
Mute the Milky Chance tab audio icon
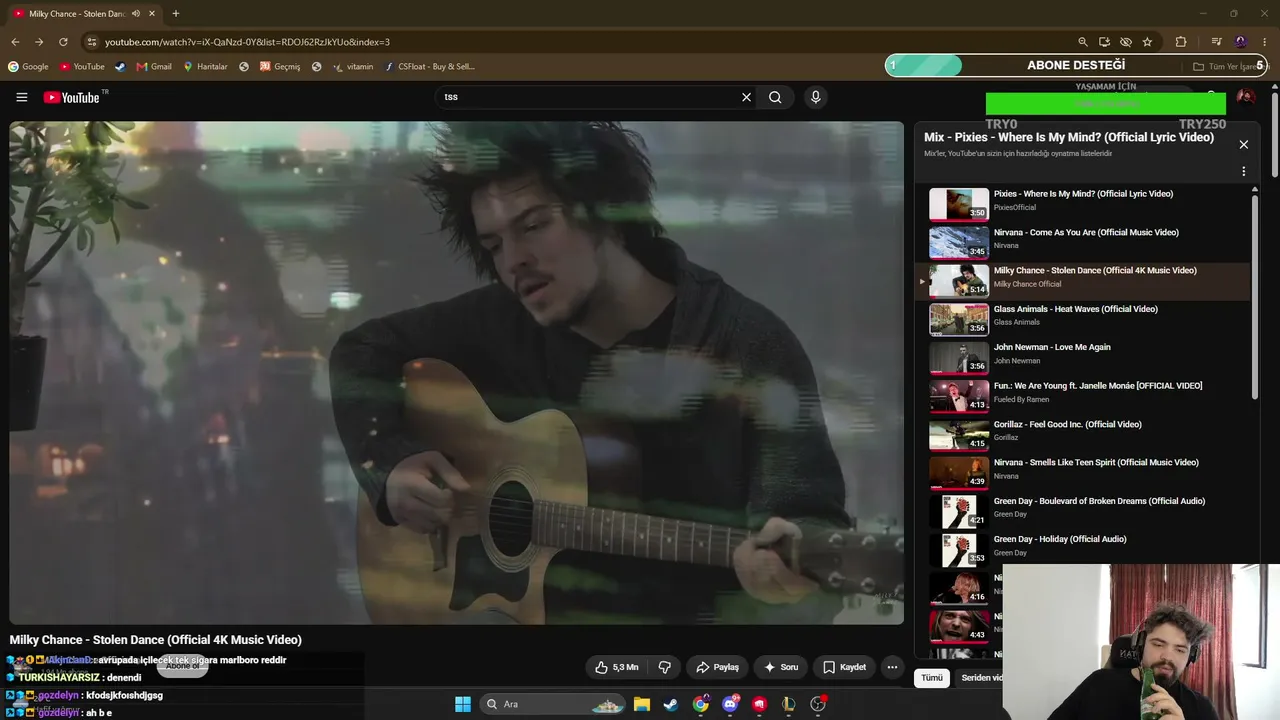136,14
